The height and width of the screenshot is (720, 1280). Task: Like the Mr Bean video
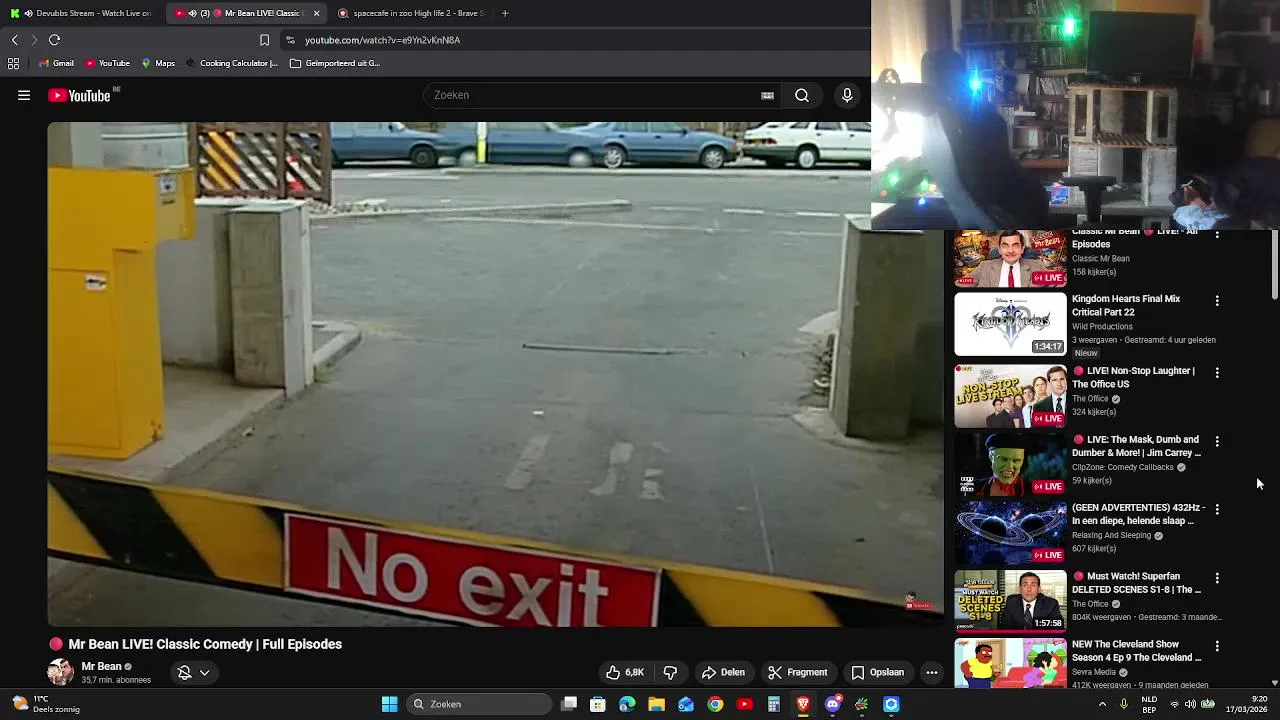[x=625, y=672]
